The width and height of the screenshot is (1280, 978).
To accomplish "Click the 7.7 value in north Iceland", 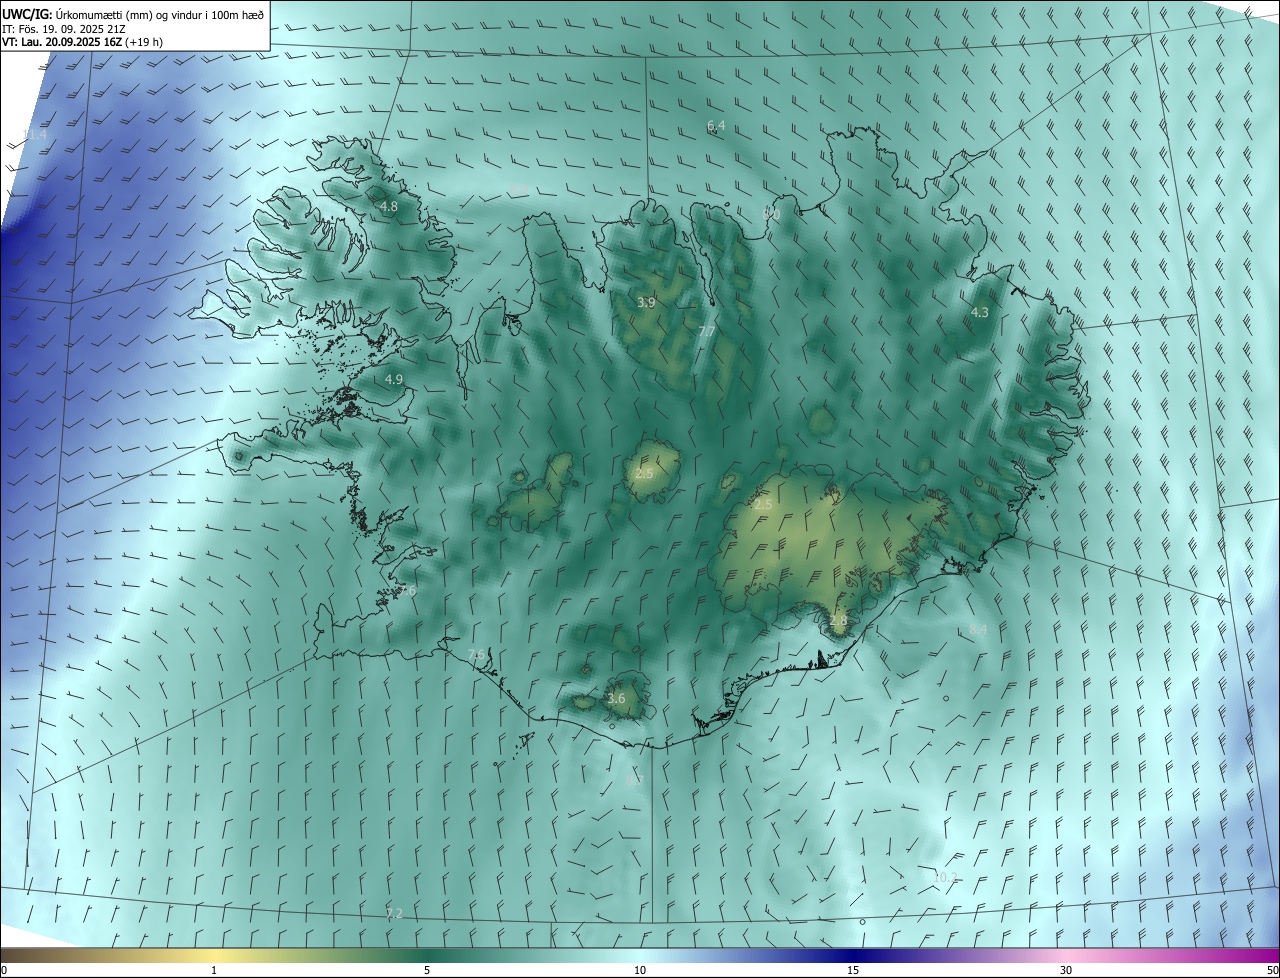I will click(x=706, y=332).
